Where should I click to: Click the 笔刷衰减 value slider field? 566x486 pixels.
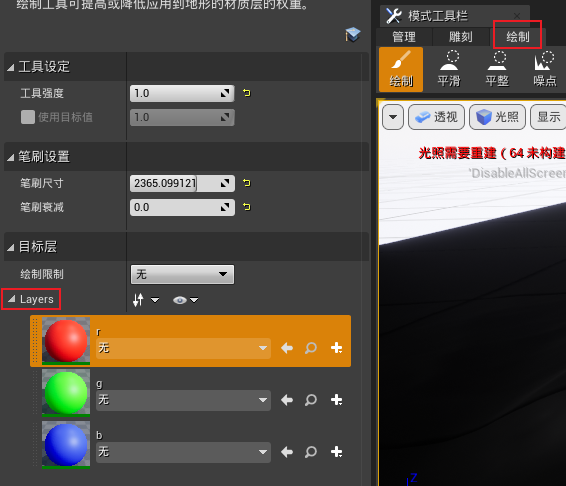(182, 207)
